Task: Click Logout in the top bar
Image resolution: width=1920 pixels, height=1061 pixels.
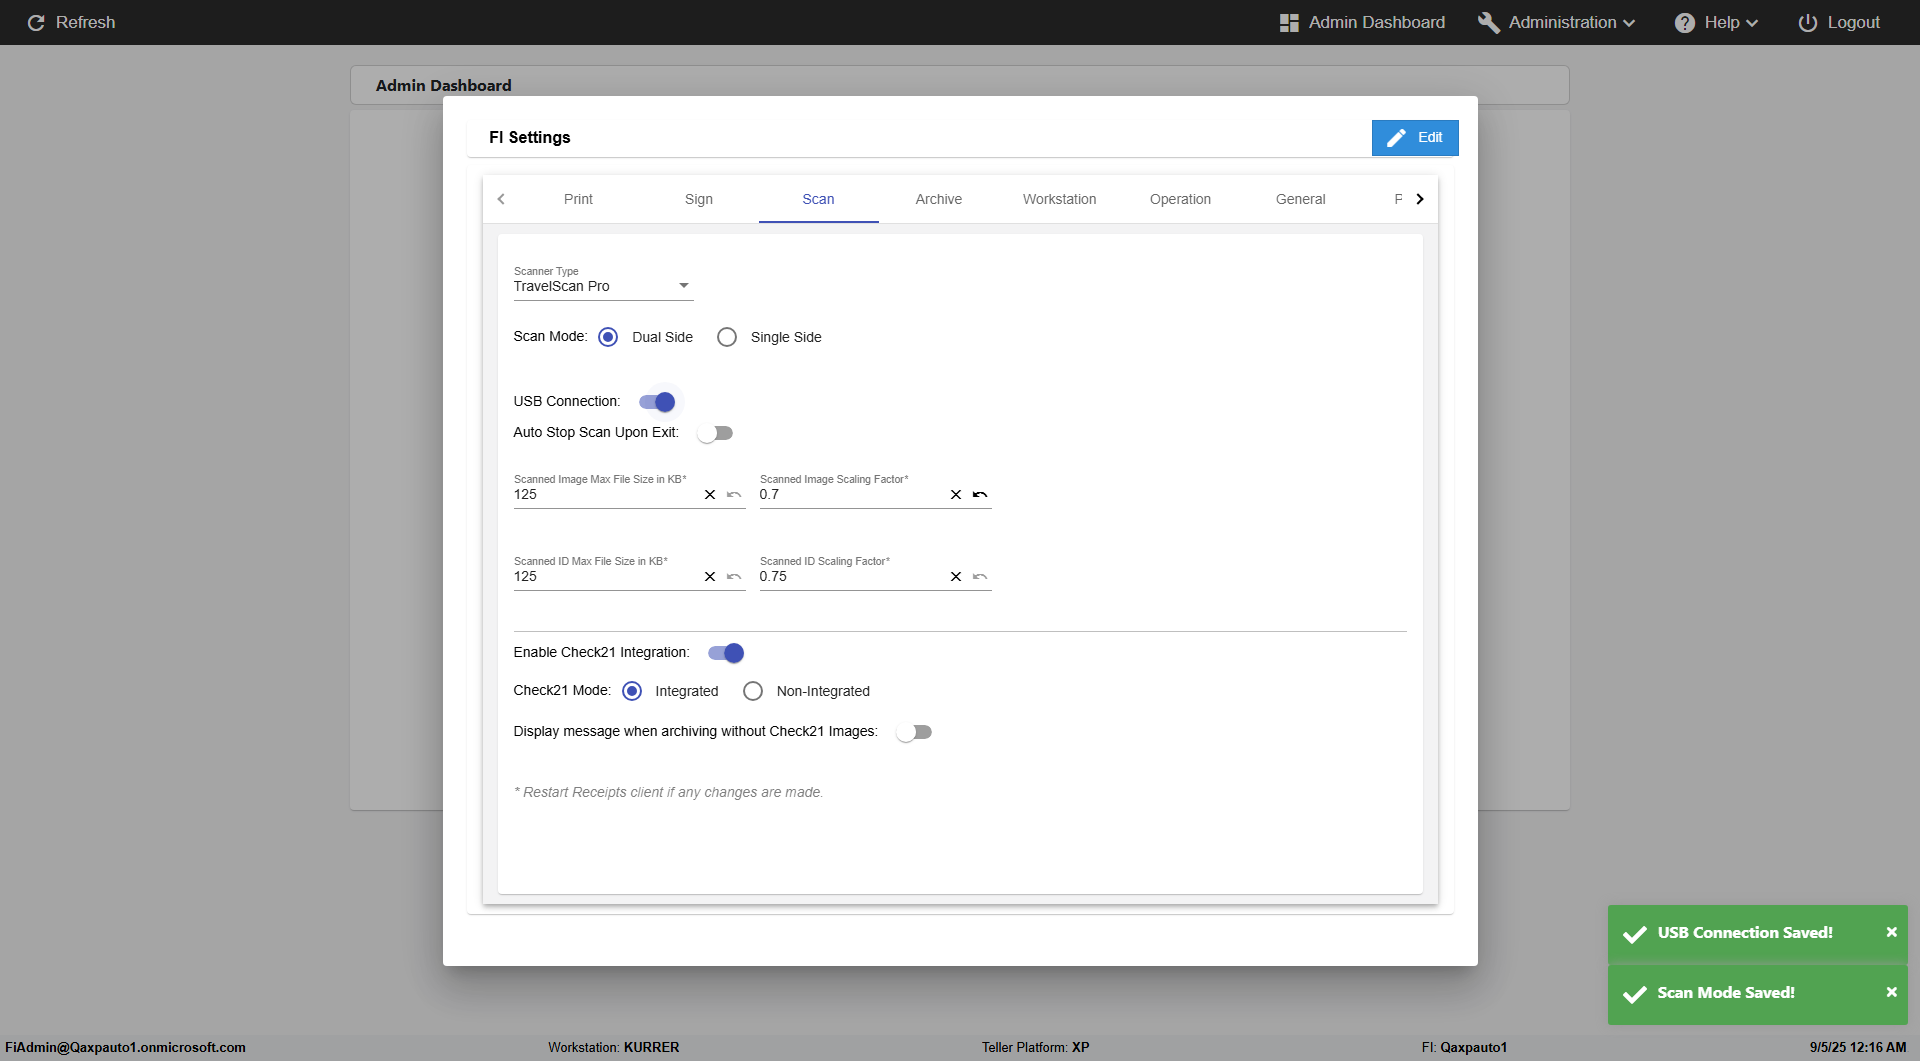Action: [x=1839, y=22]
